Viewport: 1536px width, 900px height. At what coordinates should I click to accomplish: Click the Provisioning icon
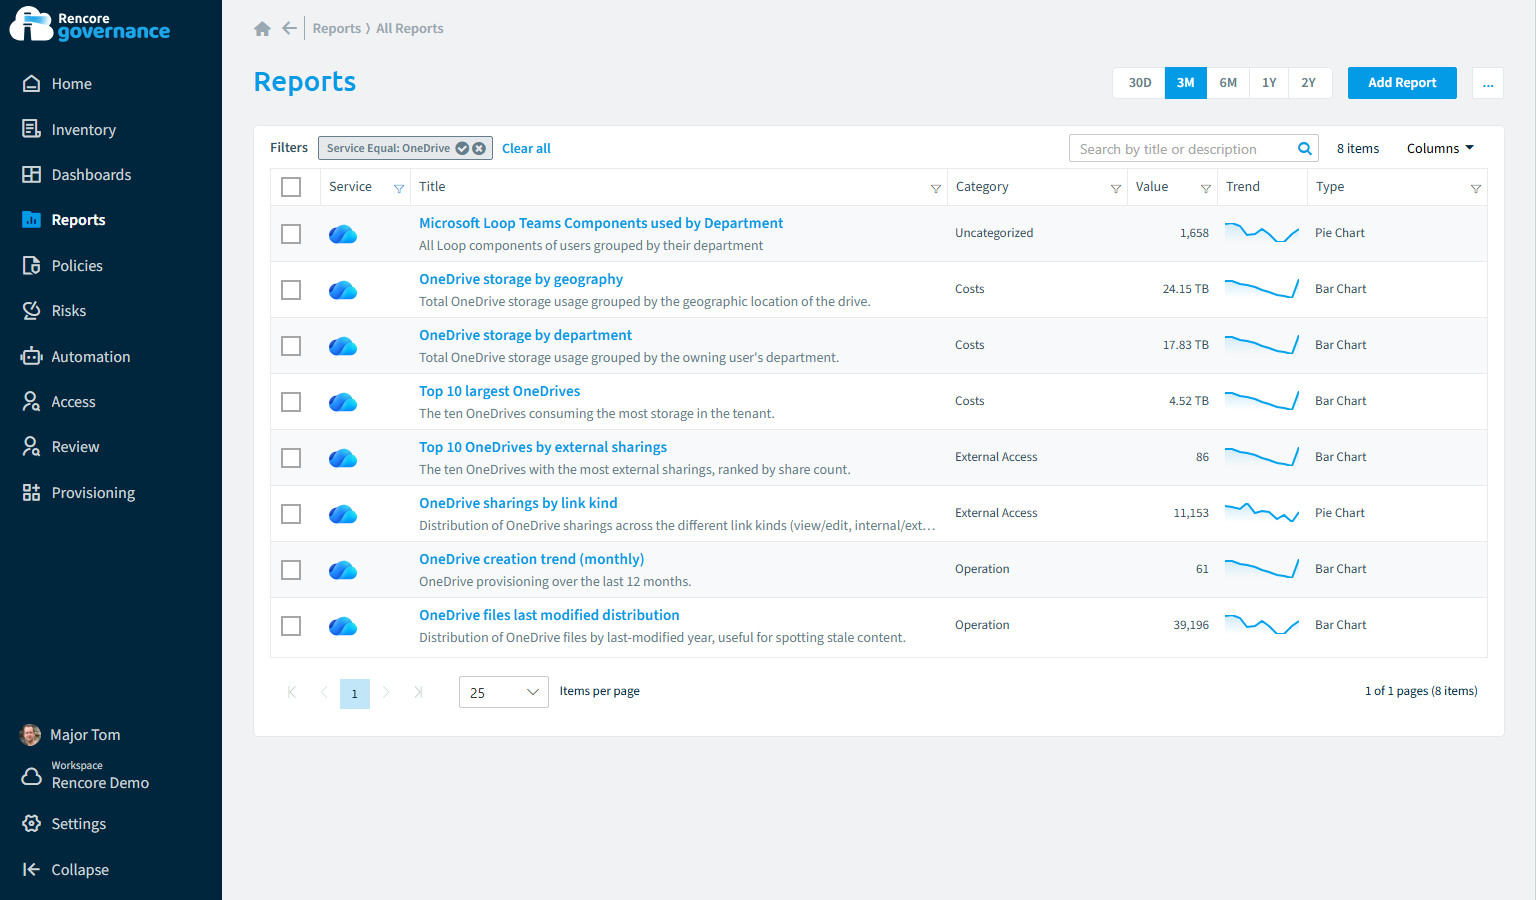(x=32, y=492)
